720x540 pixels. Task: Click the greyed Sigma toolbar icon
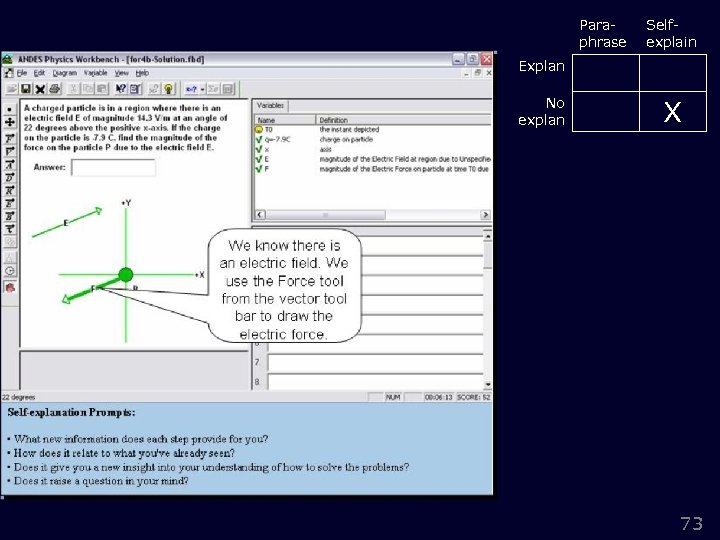[x=213, y=89]
